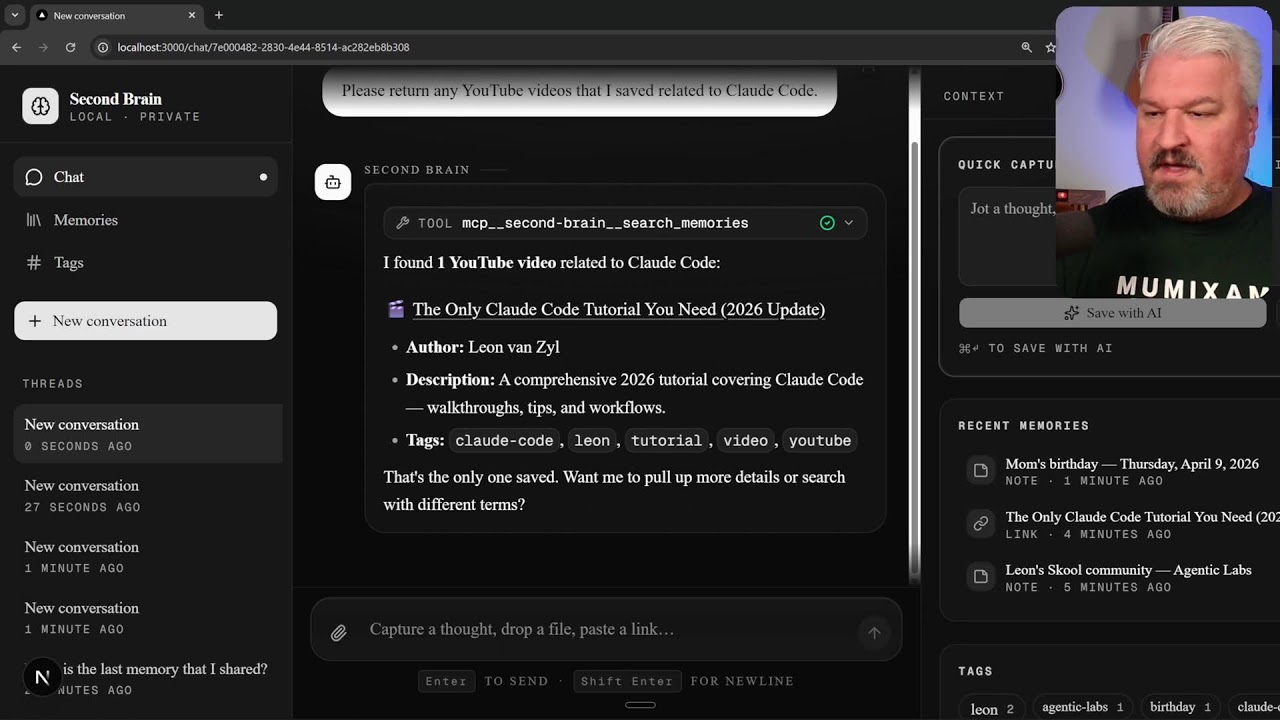This screenshot has height=720, width=1280.
Task: Click the sparkle icon on Save with AI
Action: (1071, 313)
